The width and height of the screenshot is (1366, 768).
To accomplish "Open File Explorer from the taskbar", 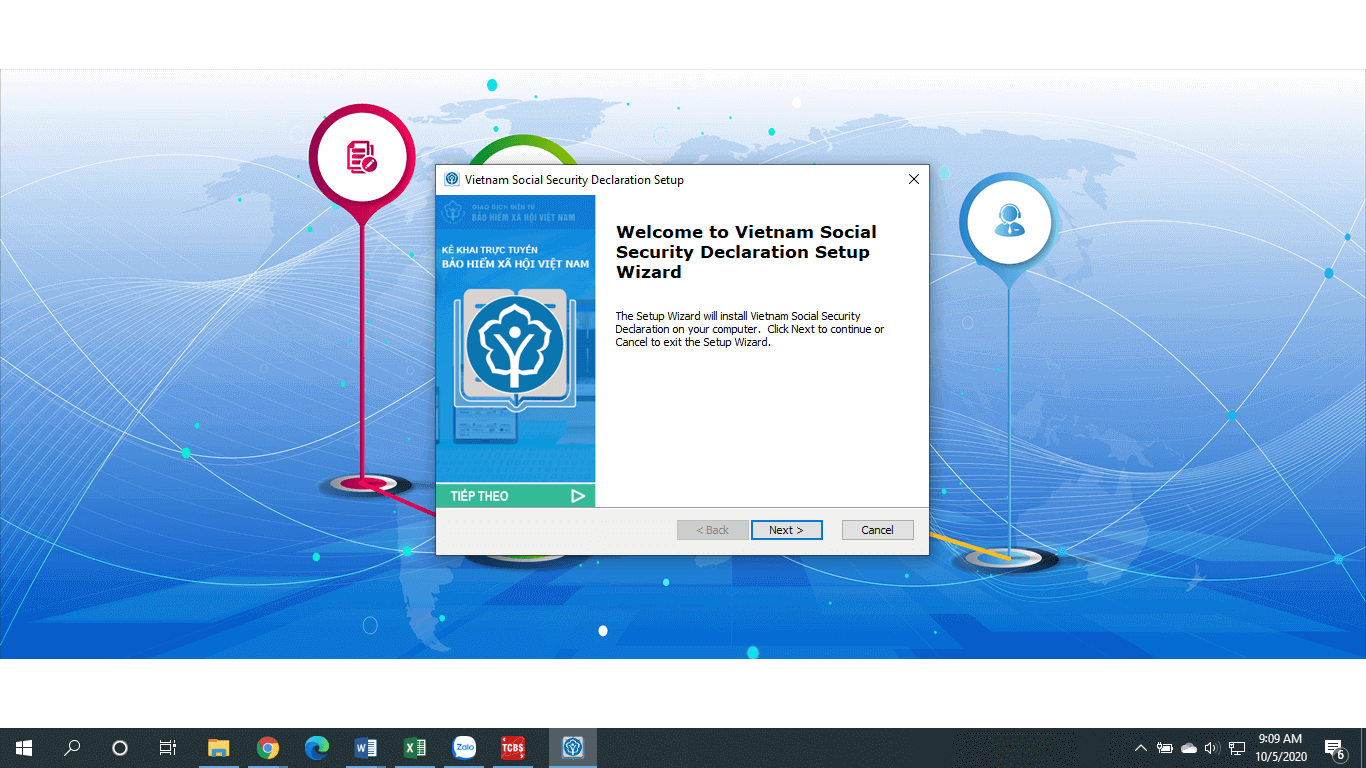I will (x=218, y=748).
